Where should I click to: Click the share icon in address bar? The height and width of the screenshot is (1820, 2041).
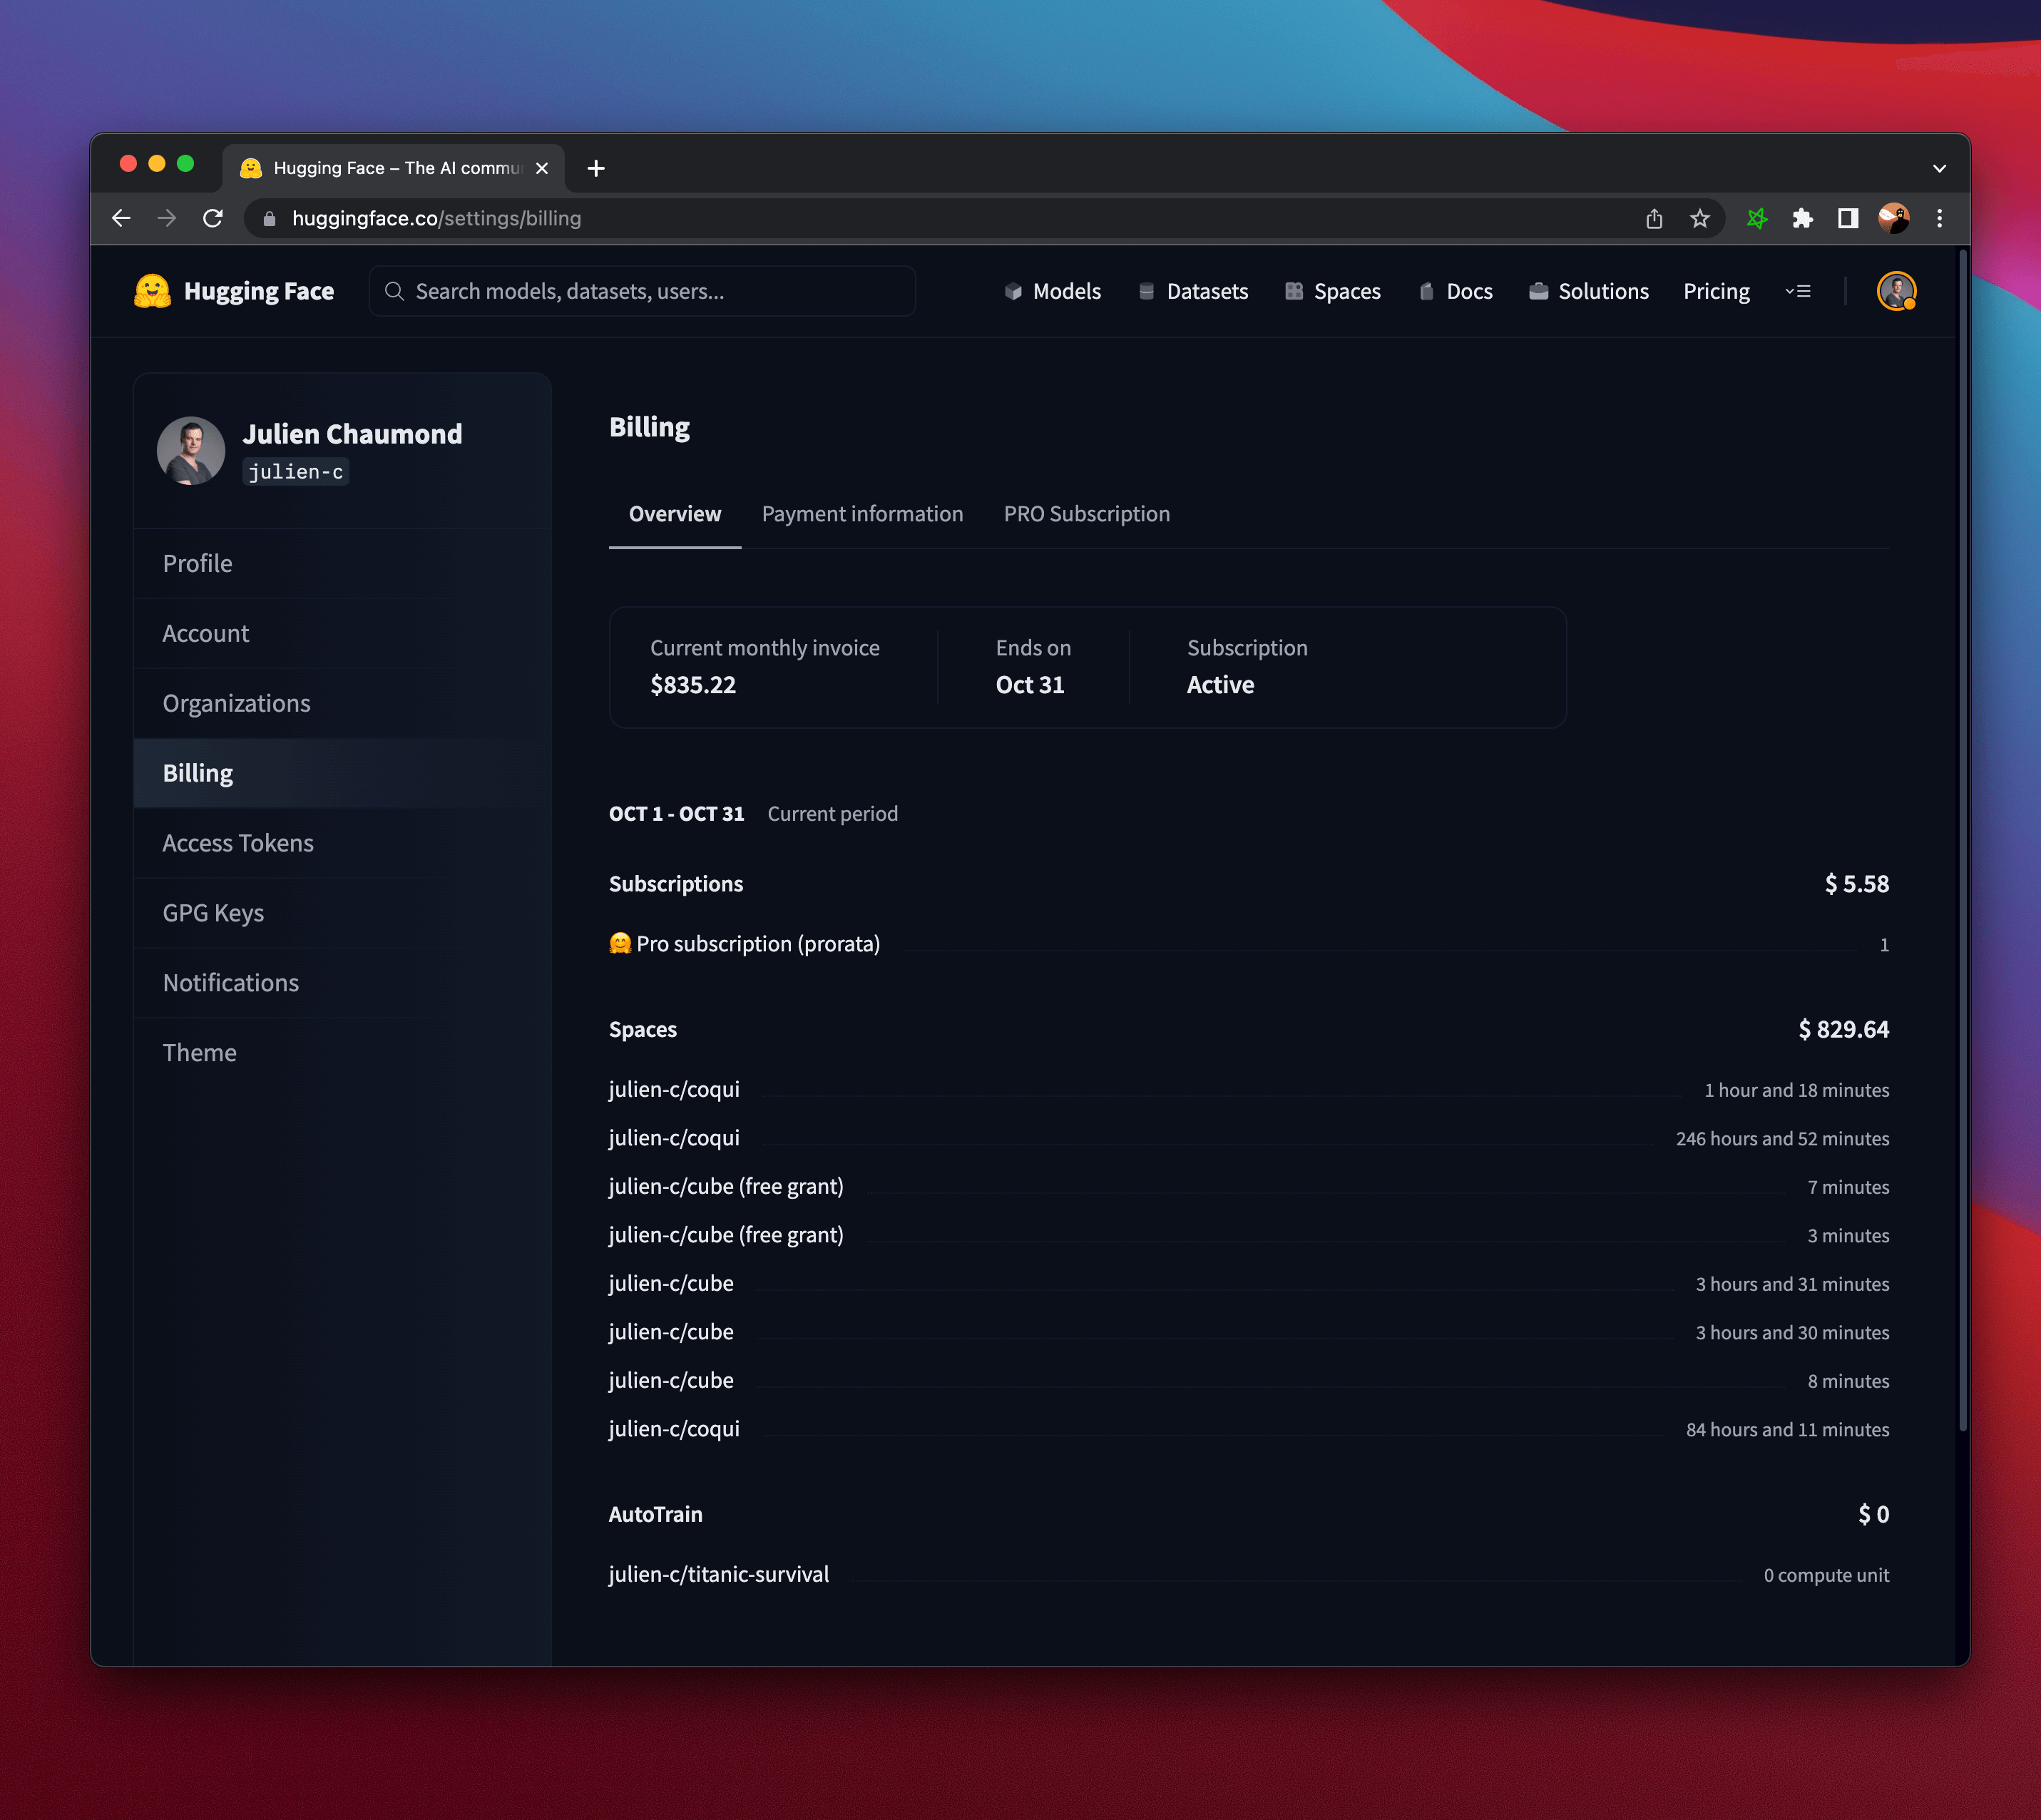1654,218
